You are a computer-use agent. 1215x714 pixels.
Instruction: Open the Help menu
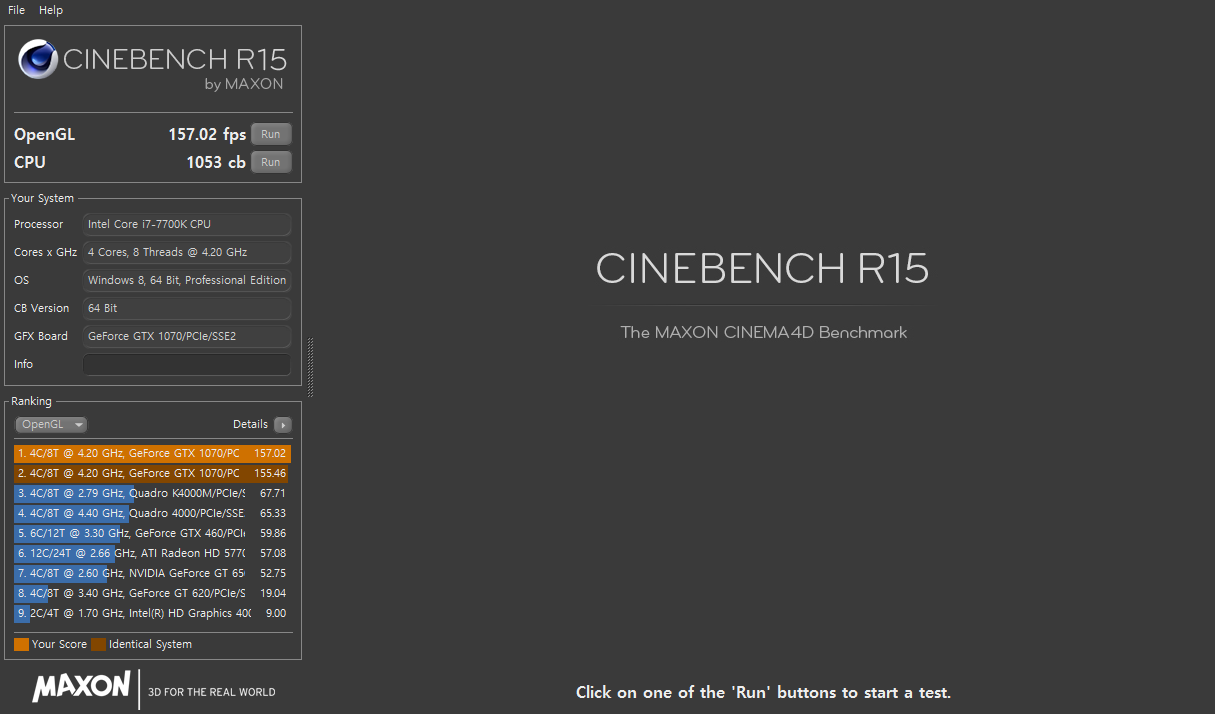51,10
